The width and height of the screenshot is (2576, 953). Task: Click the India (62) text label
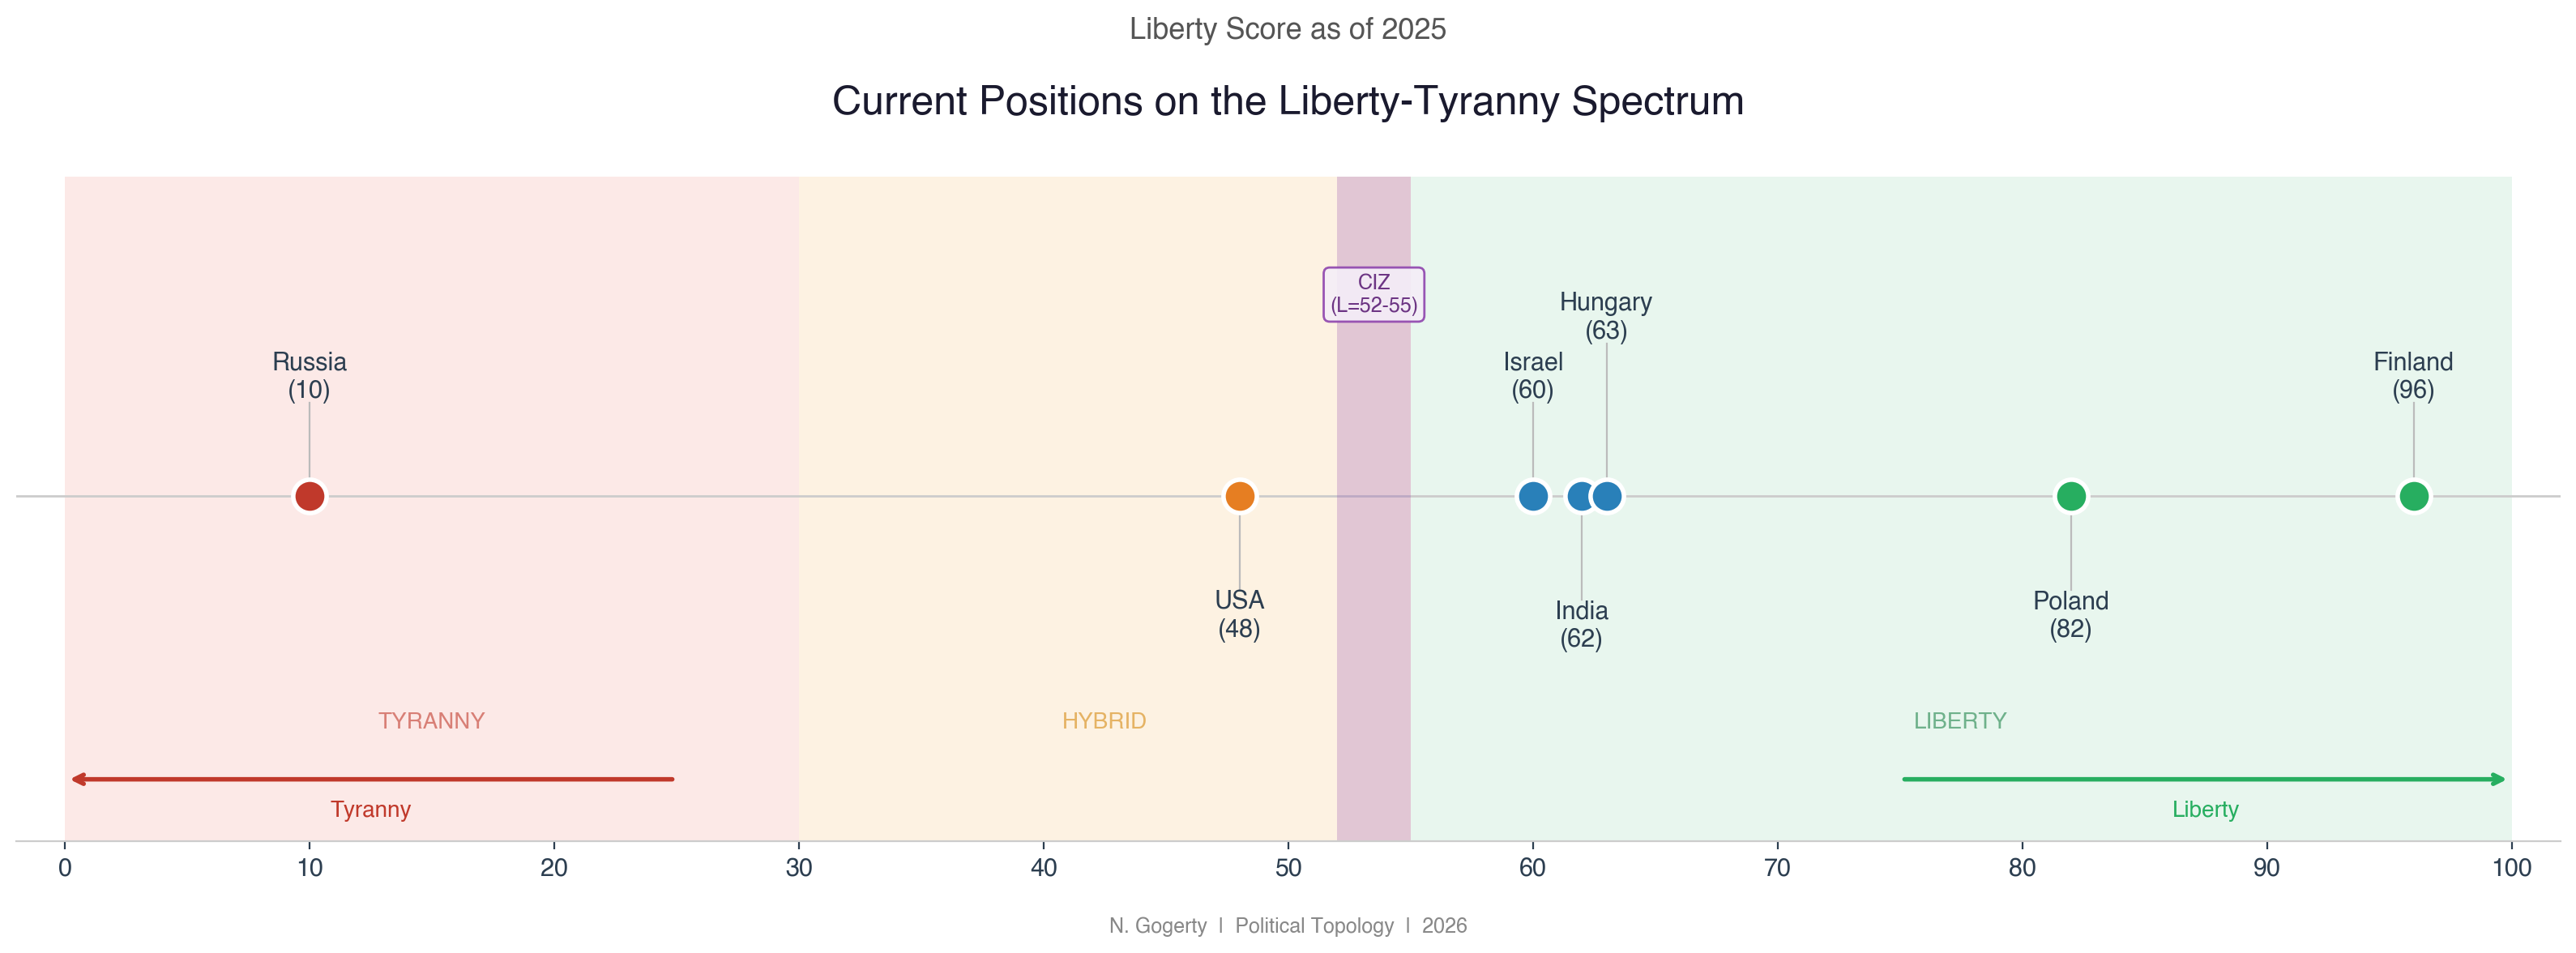click(1581, 624)
